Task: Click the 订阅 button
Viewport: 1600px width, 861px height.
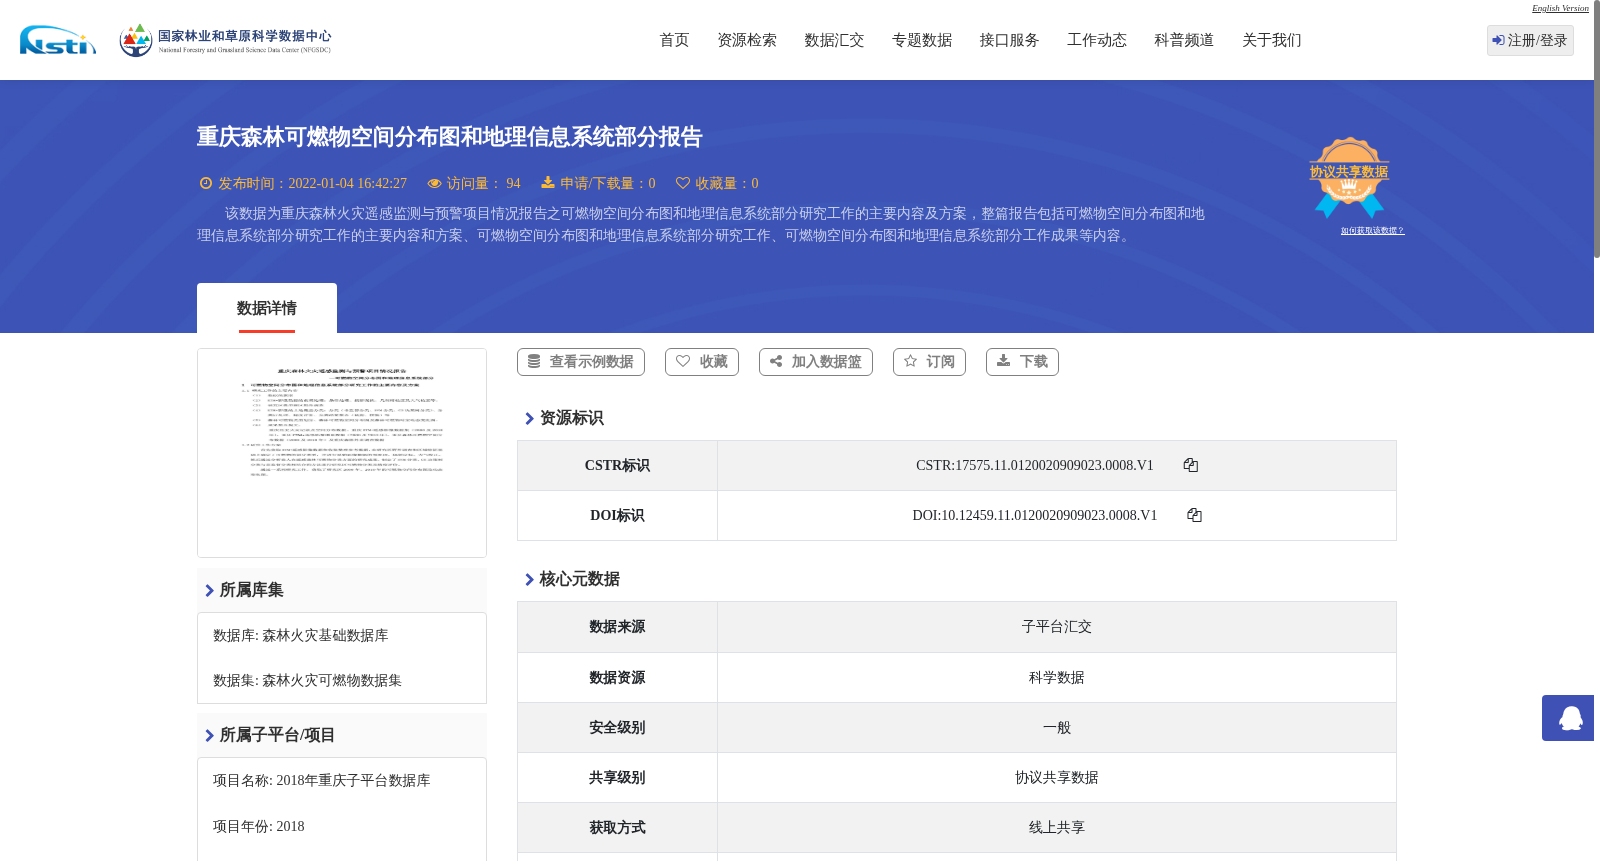Action: (929, 362)
